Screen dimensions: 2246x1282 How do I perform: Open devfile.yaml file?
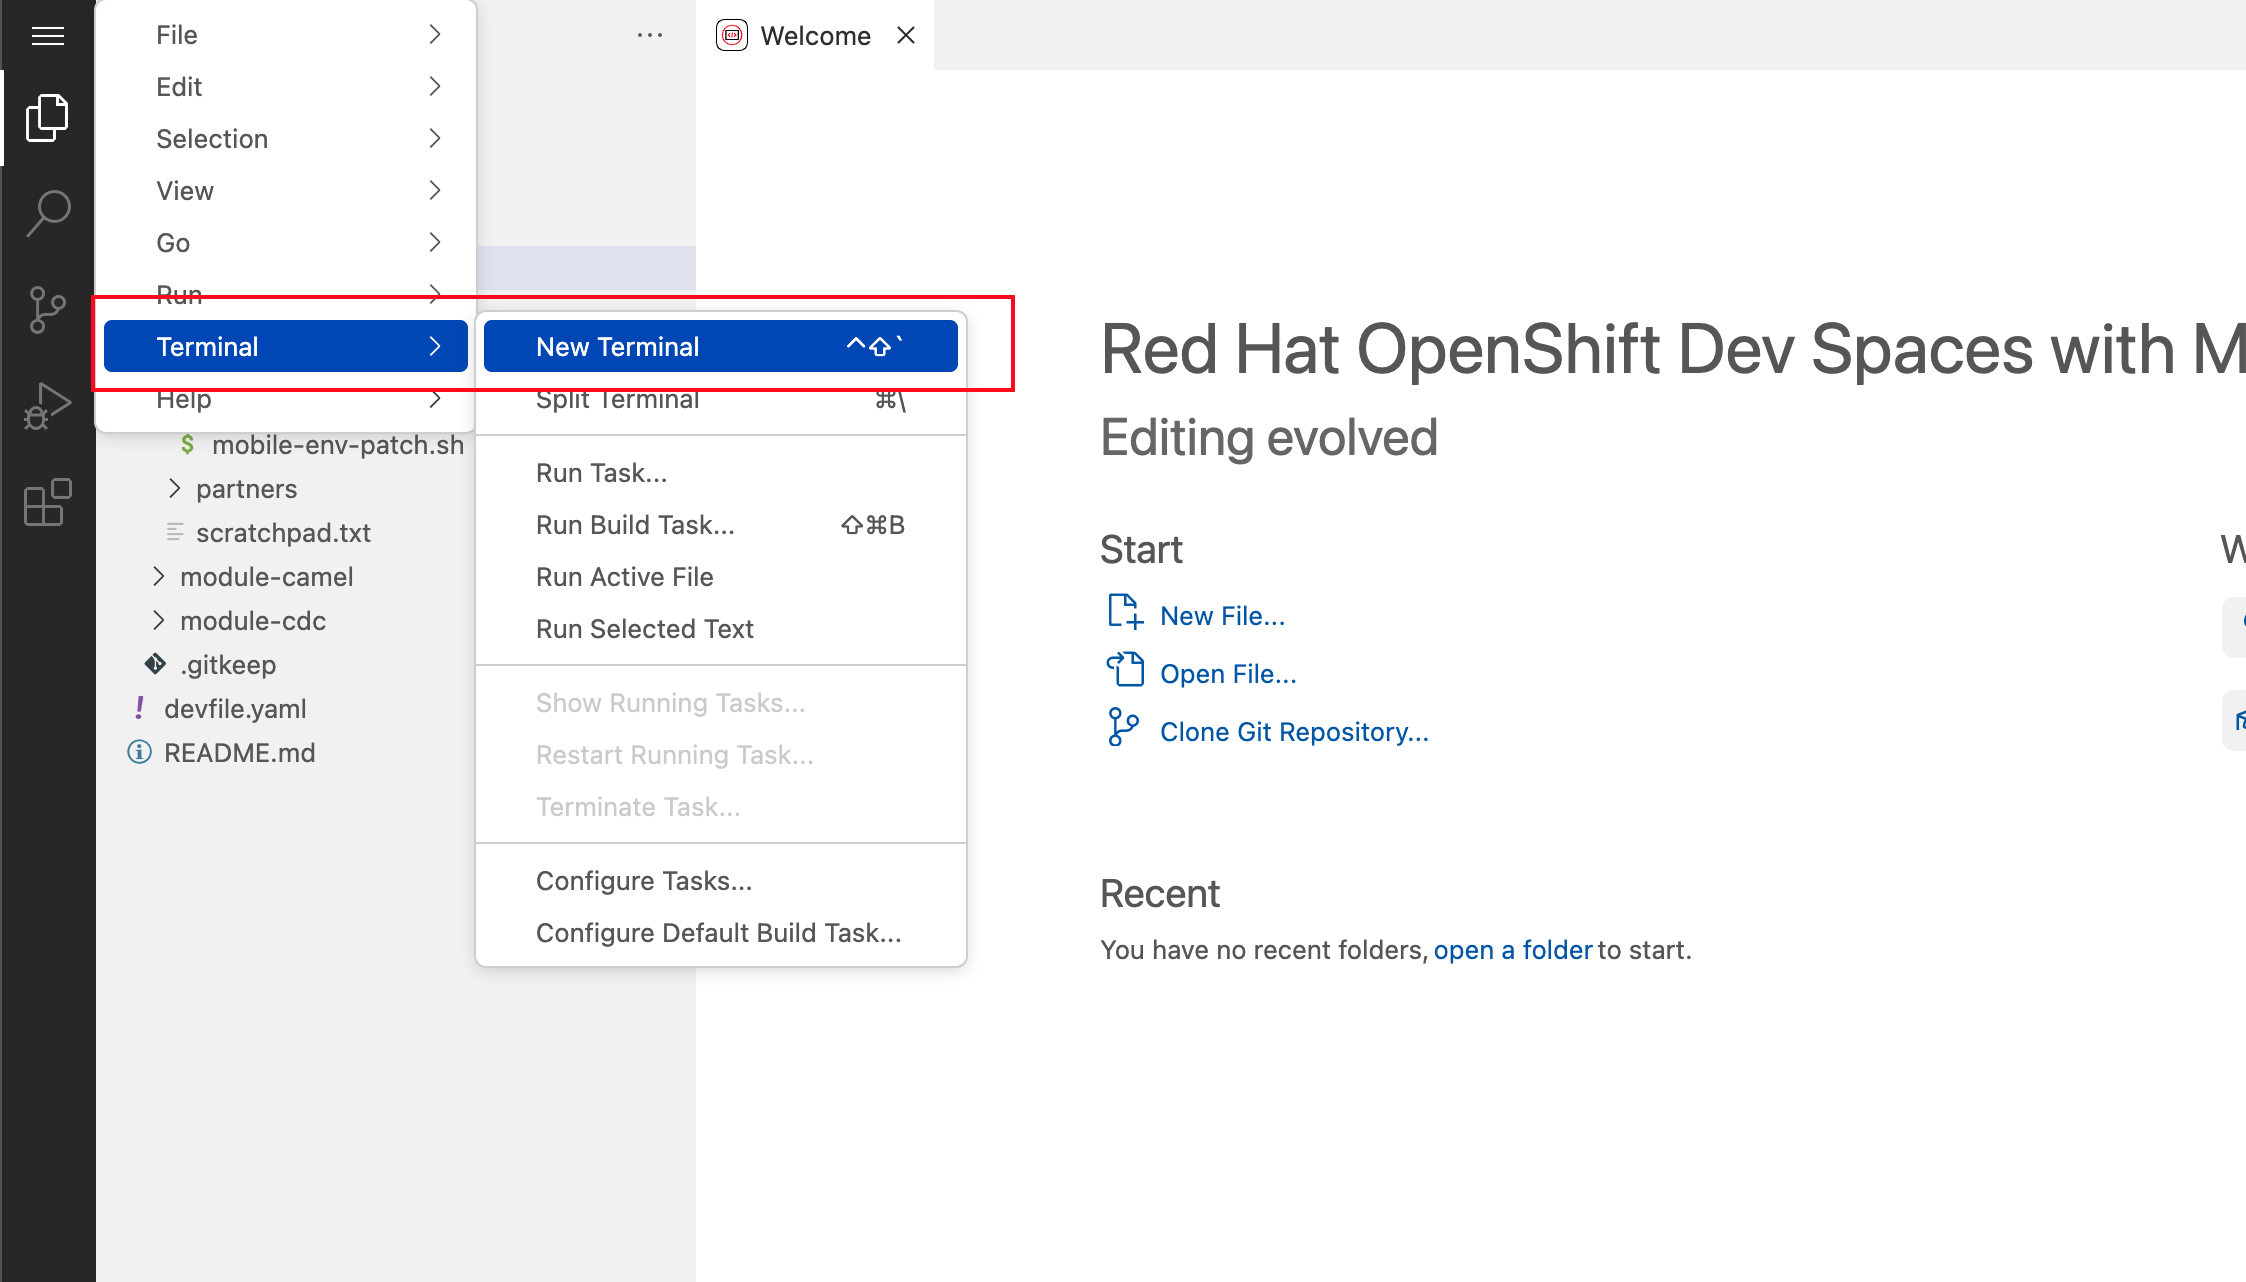pos(235,709)
